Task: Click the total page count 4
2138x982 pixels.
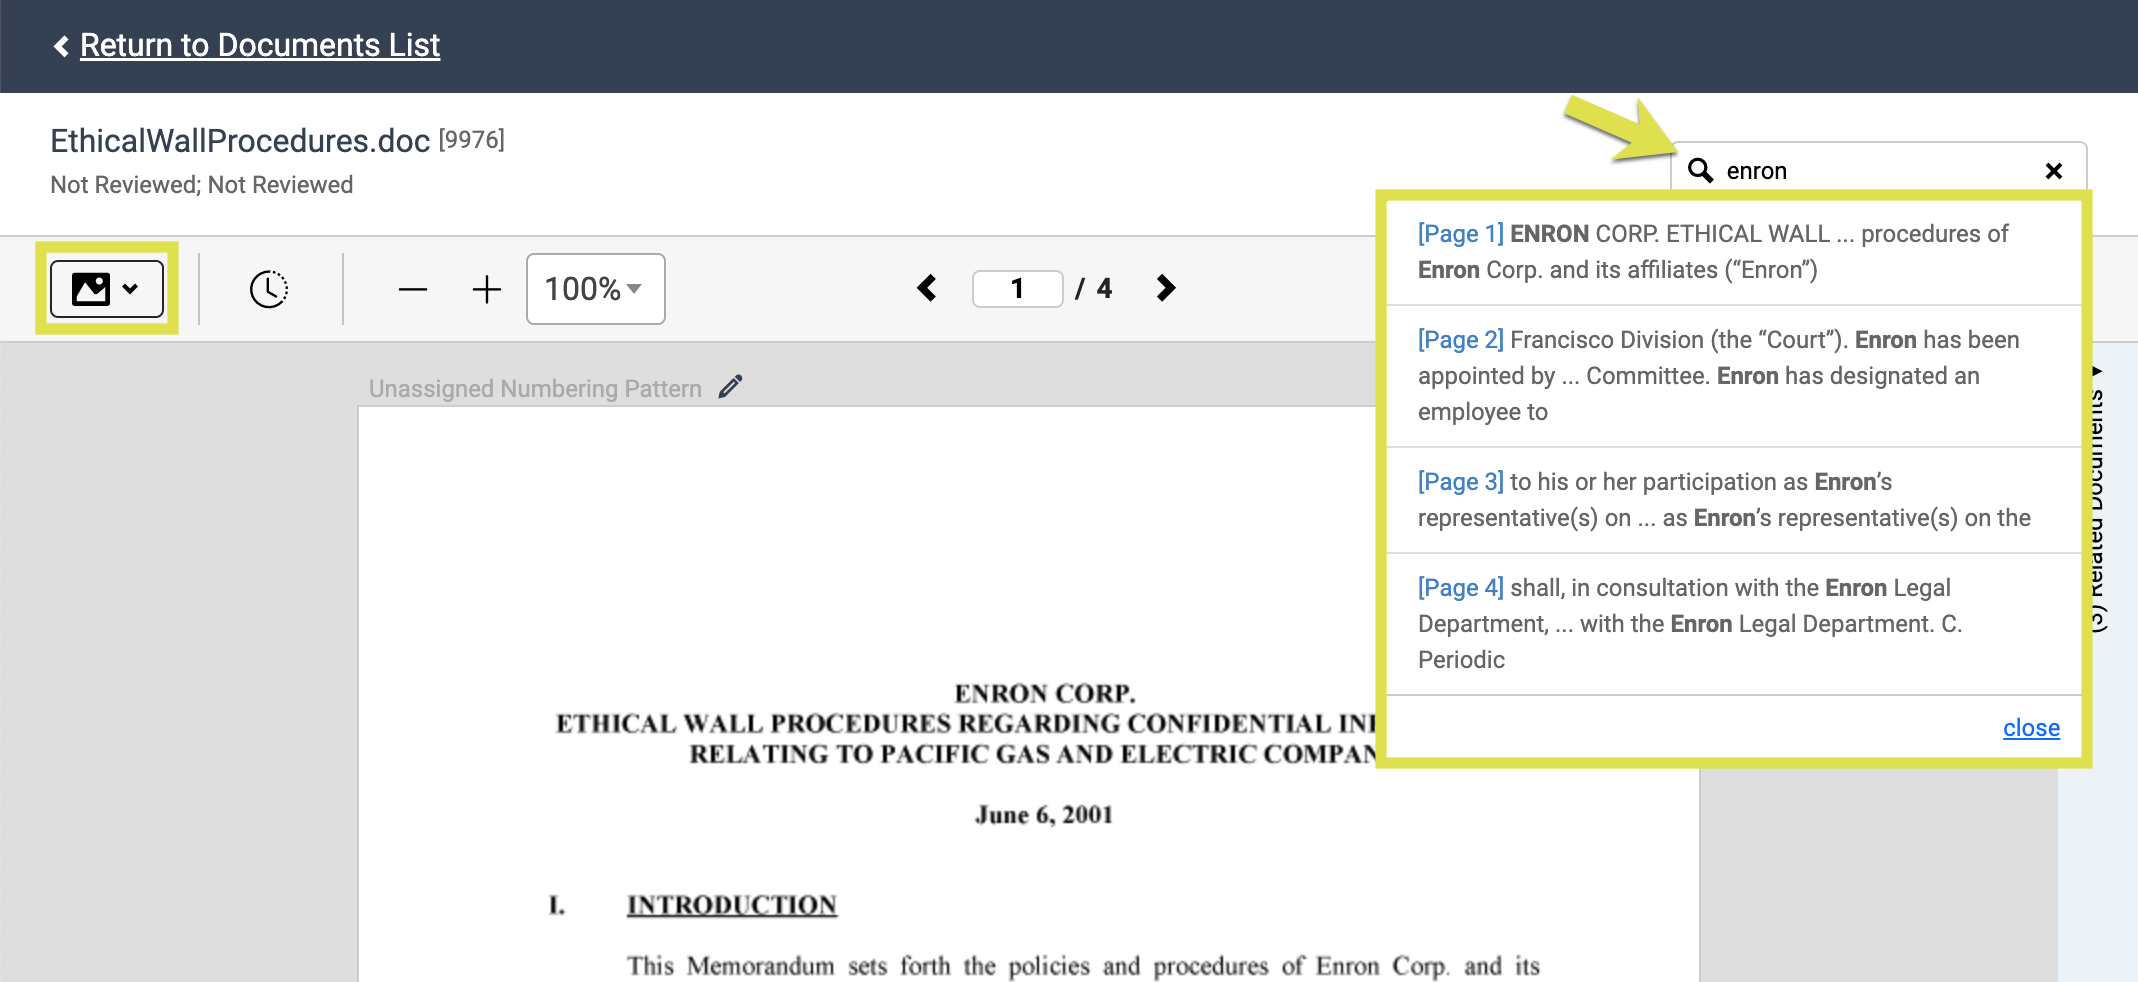Action: click(x=1104, y=289)
